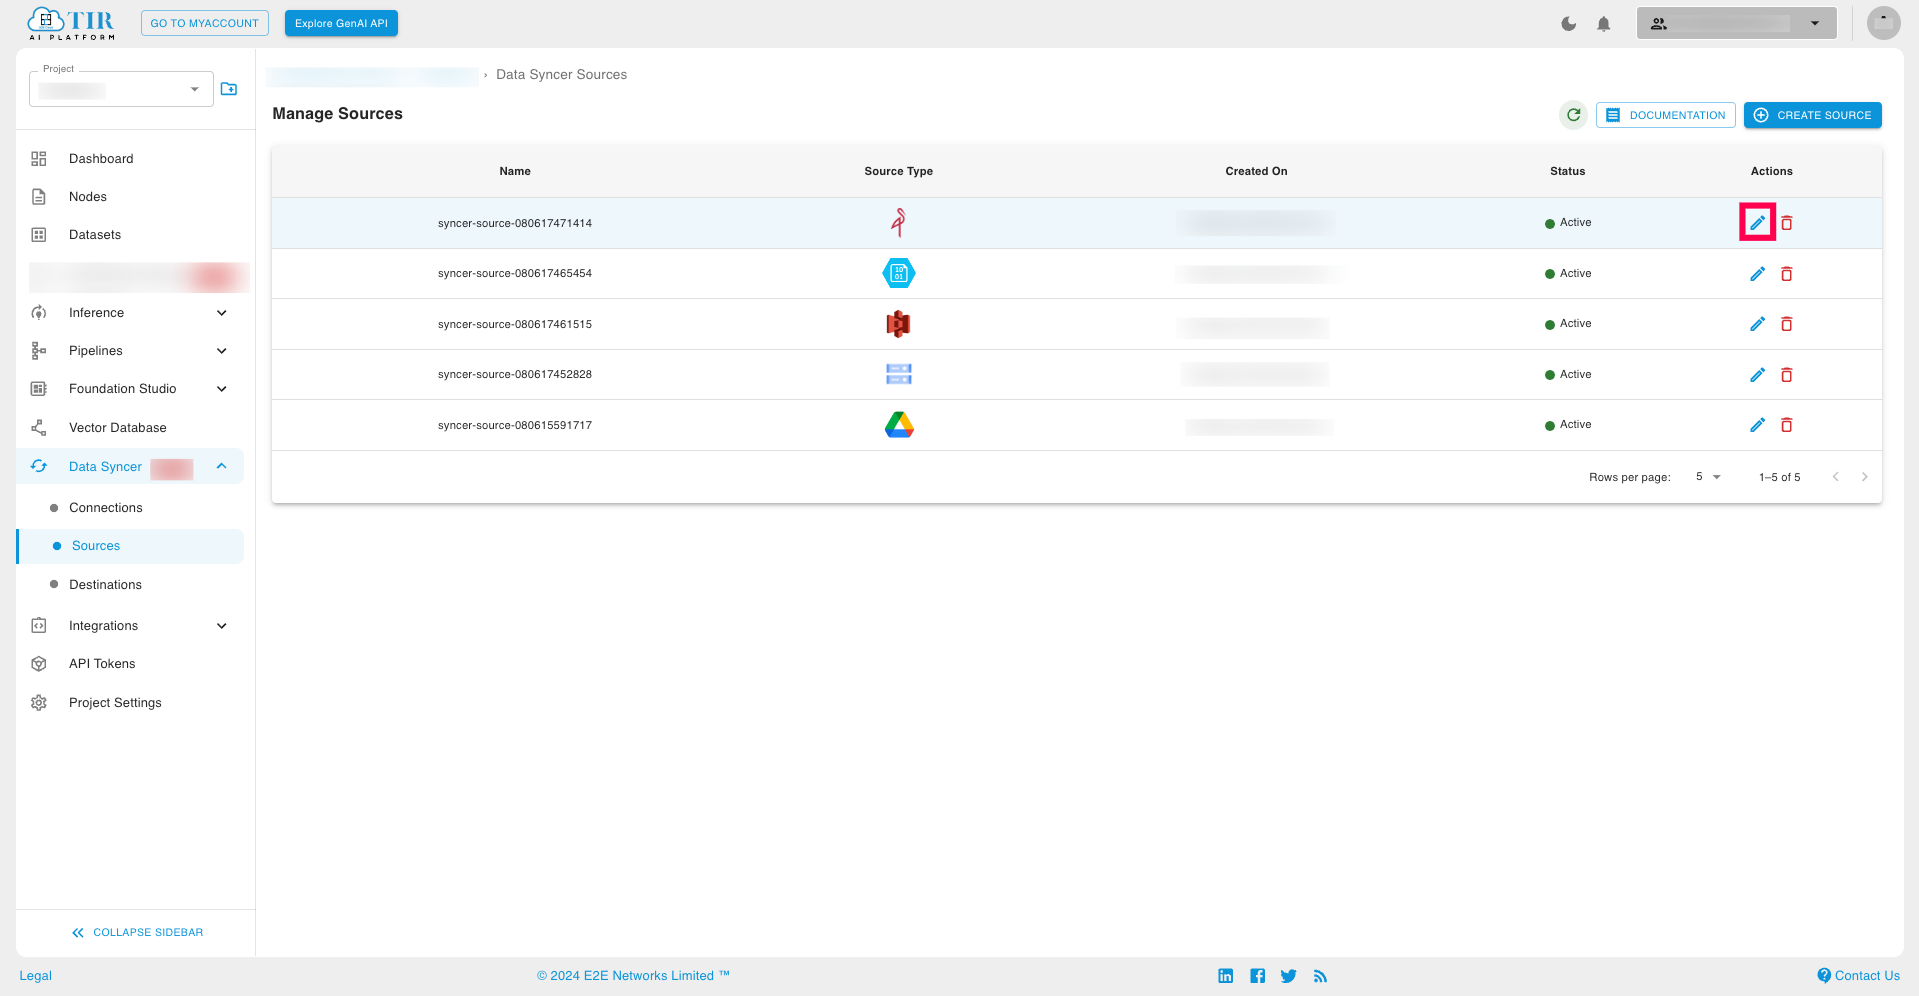
Task: Click Data Syncer Sources breadcrumb
Action: 562,75
